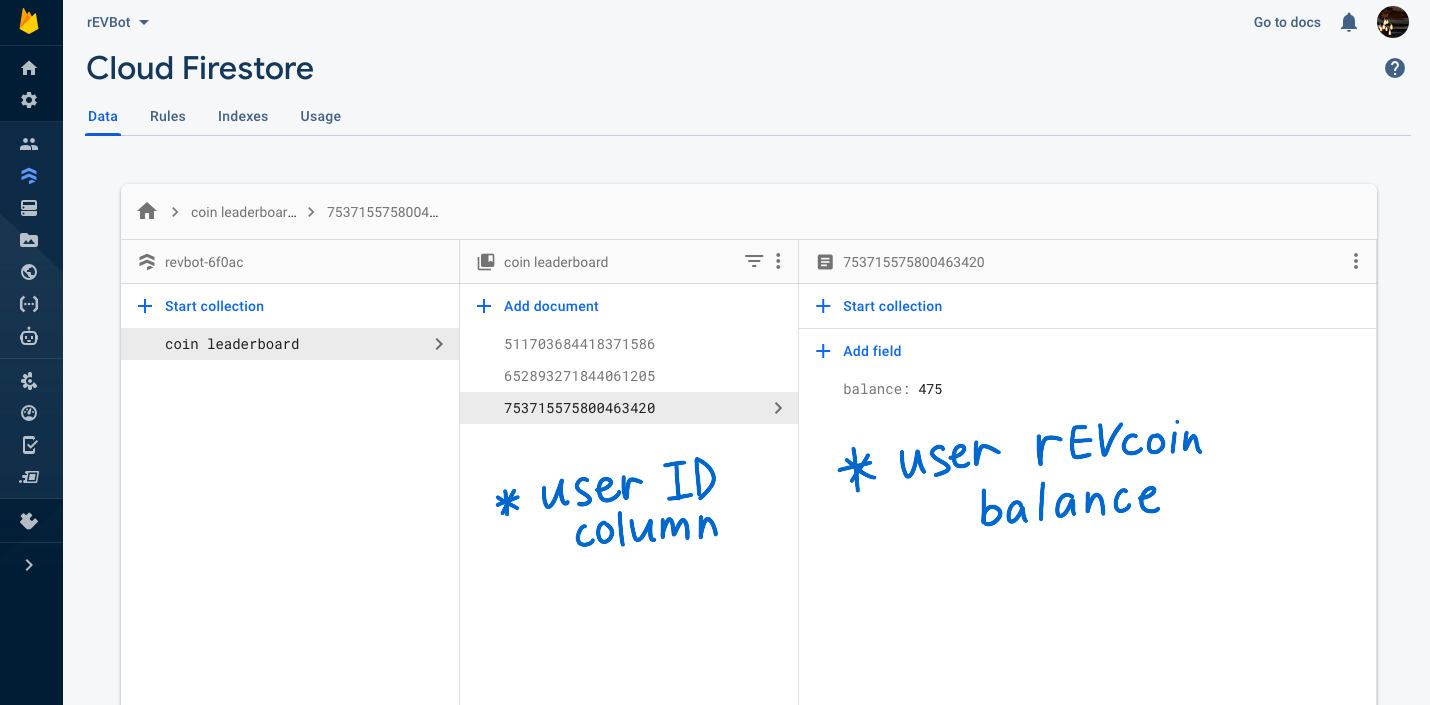Open Hosting globe icon in sidebar
1430x705 pixels.
pos(29,272)
